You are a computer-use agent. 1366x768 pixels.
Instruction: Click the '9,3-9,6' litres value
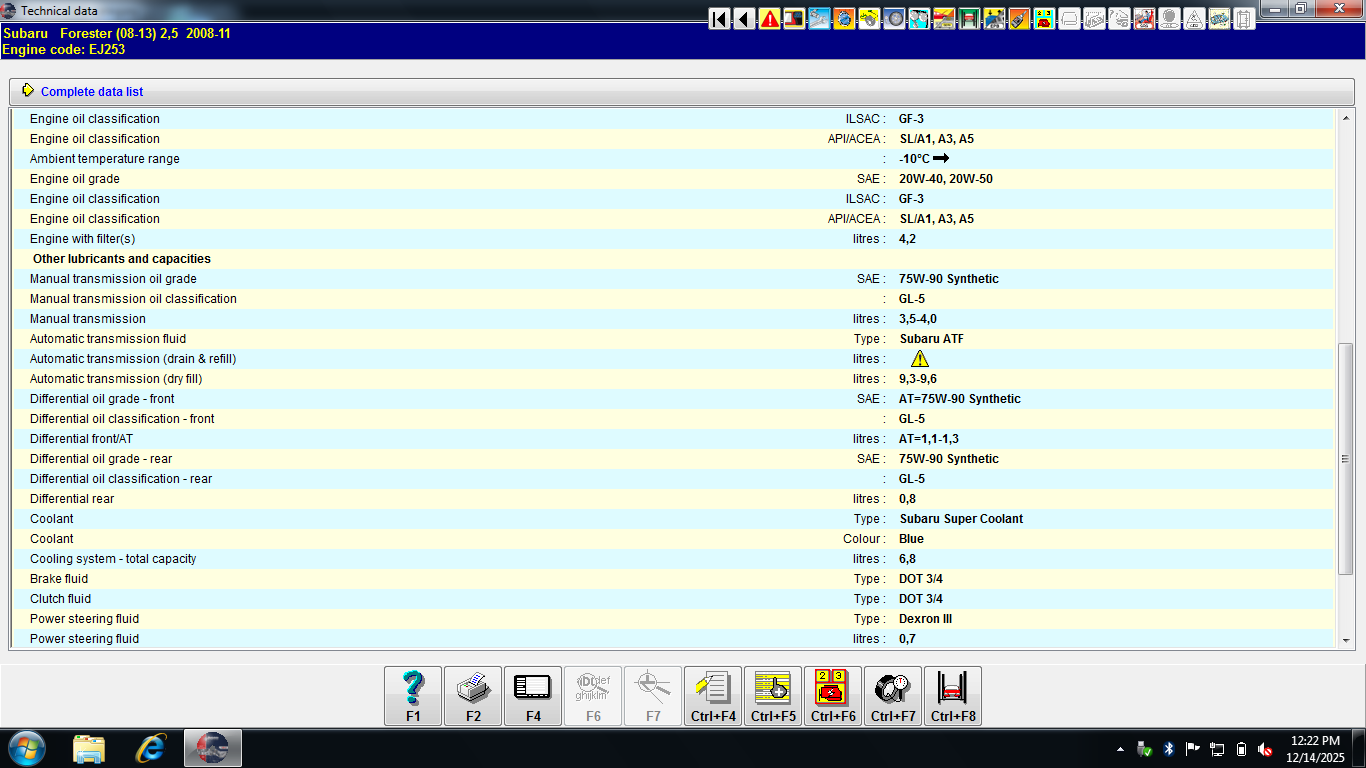pos(918,379)
